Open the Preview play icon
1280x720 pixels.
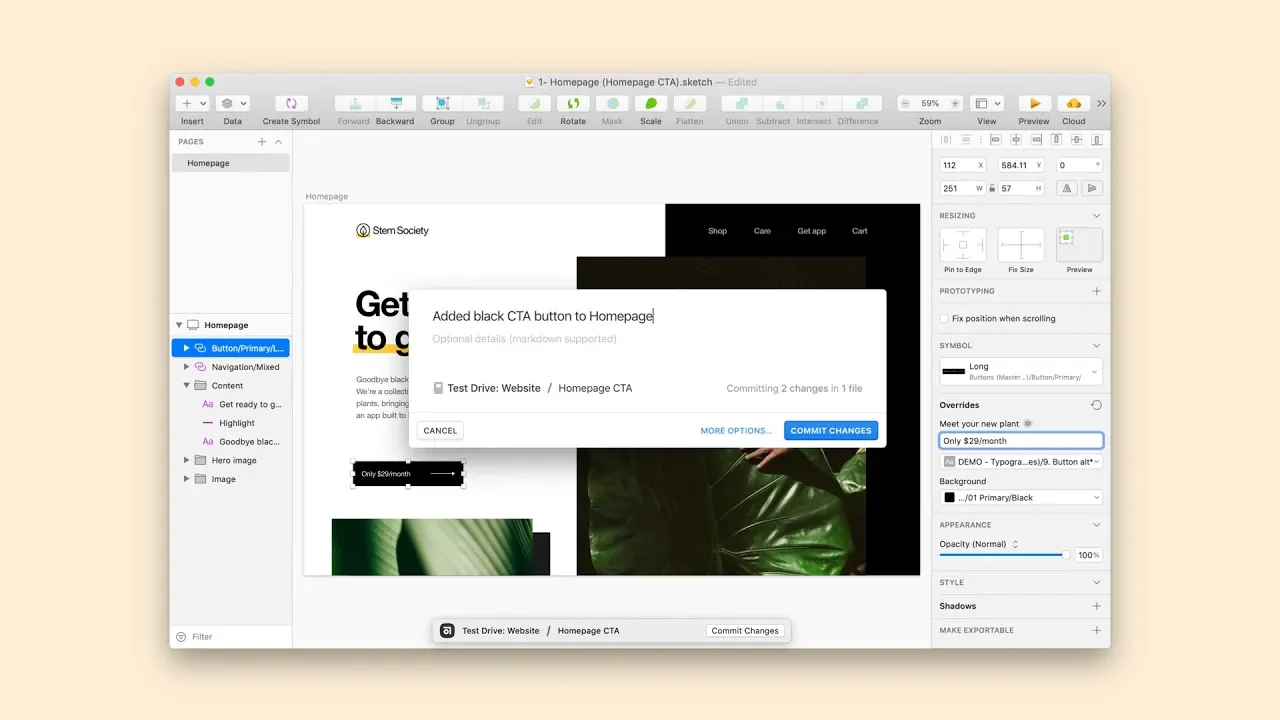pyautogui.click(x=1034, y=103)
